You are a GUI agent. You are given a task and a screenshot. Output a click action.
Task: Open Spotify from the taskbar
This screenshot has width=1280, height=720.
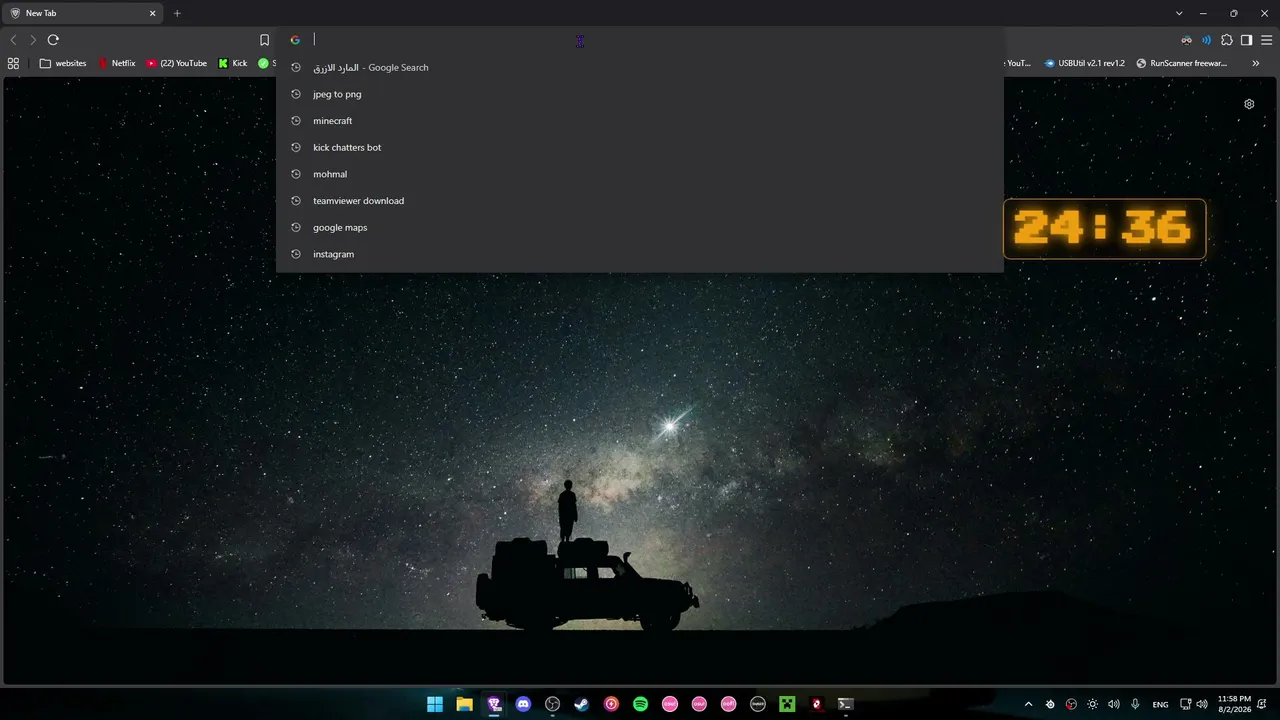(640, 704)
